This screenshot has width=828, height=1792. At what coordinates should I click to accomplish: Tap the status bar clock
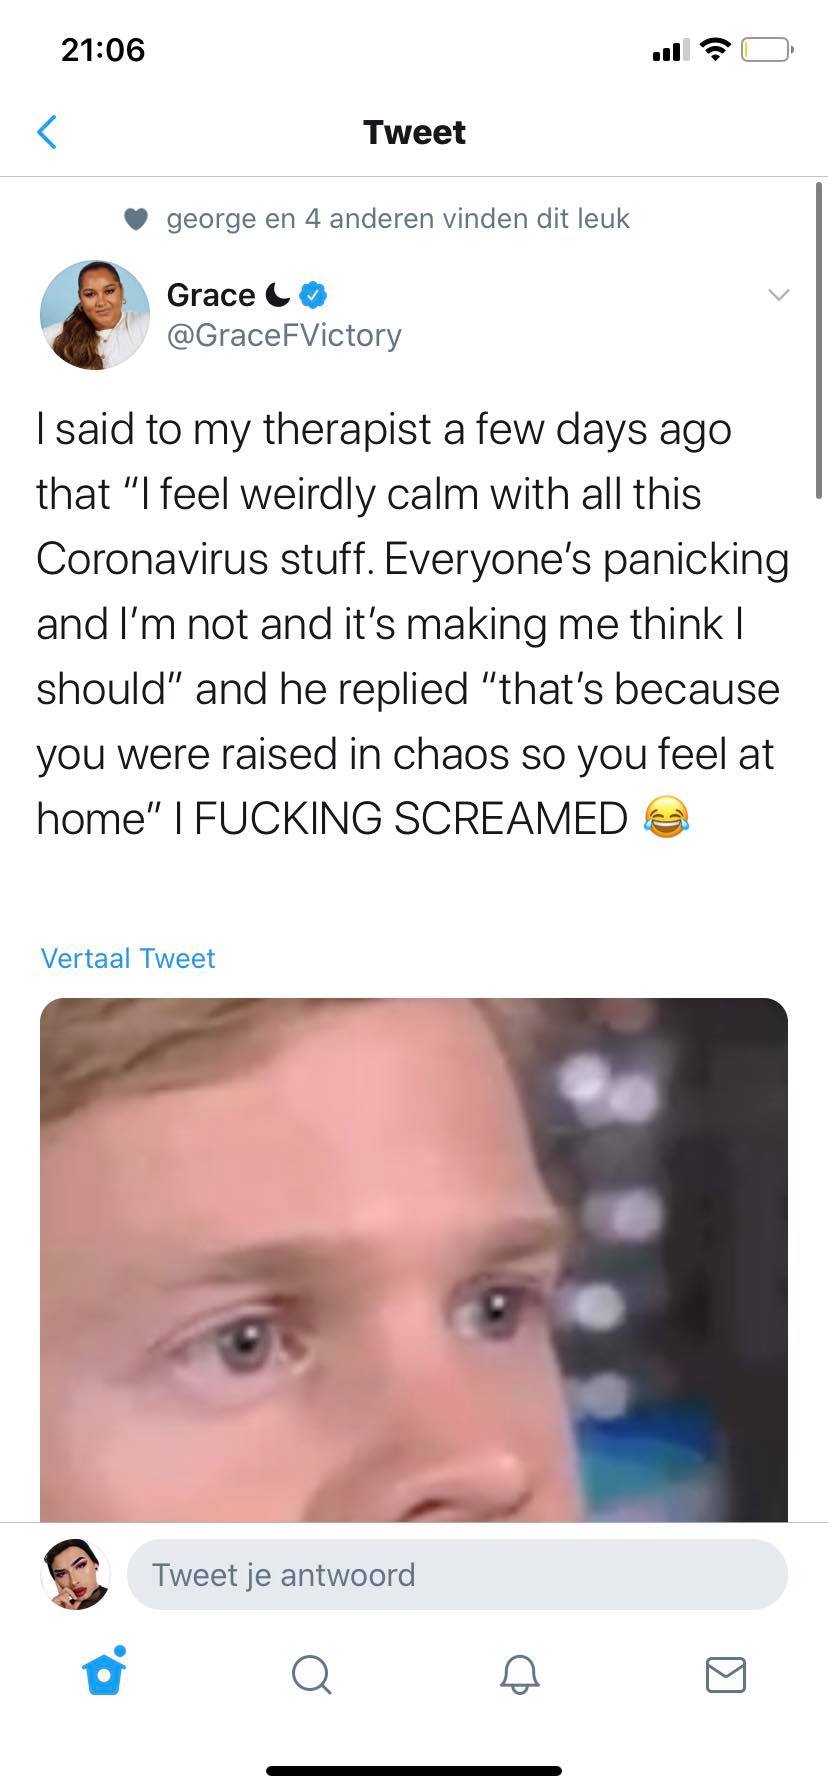(x=103, y=49)
